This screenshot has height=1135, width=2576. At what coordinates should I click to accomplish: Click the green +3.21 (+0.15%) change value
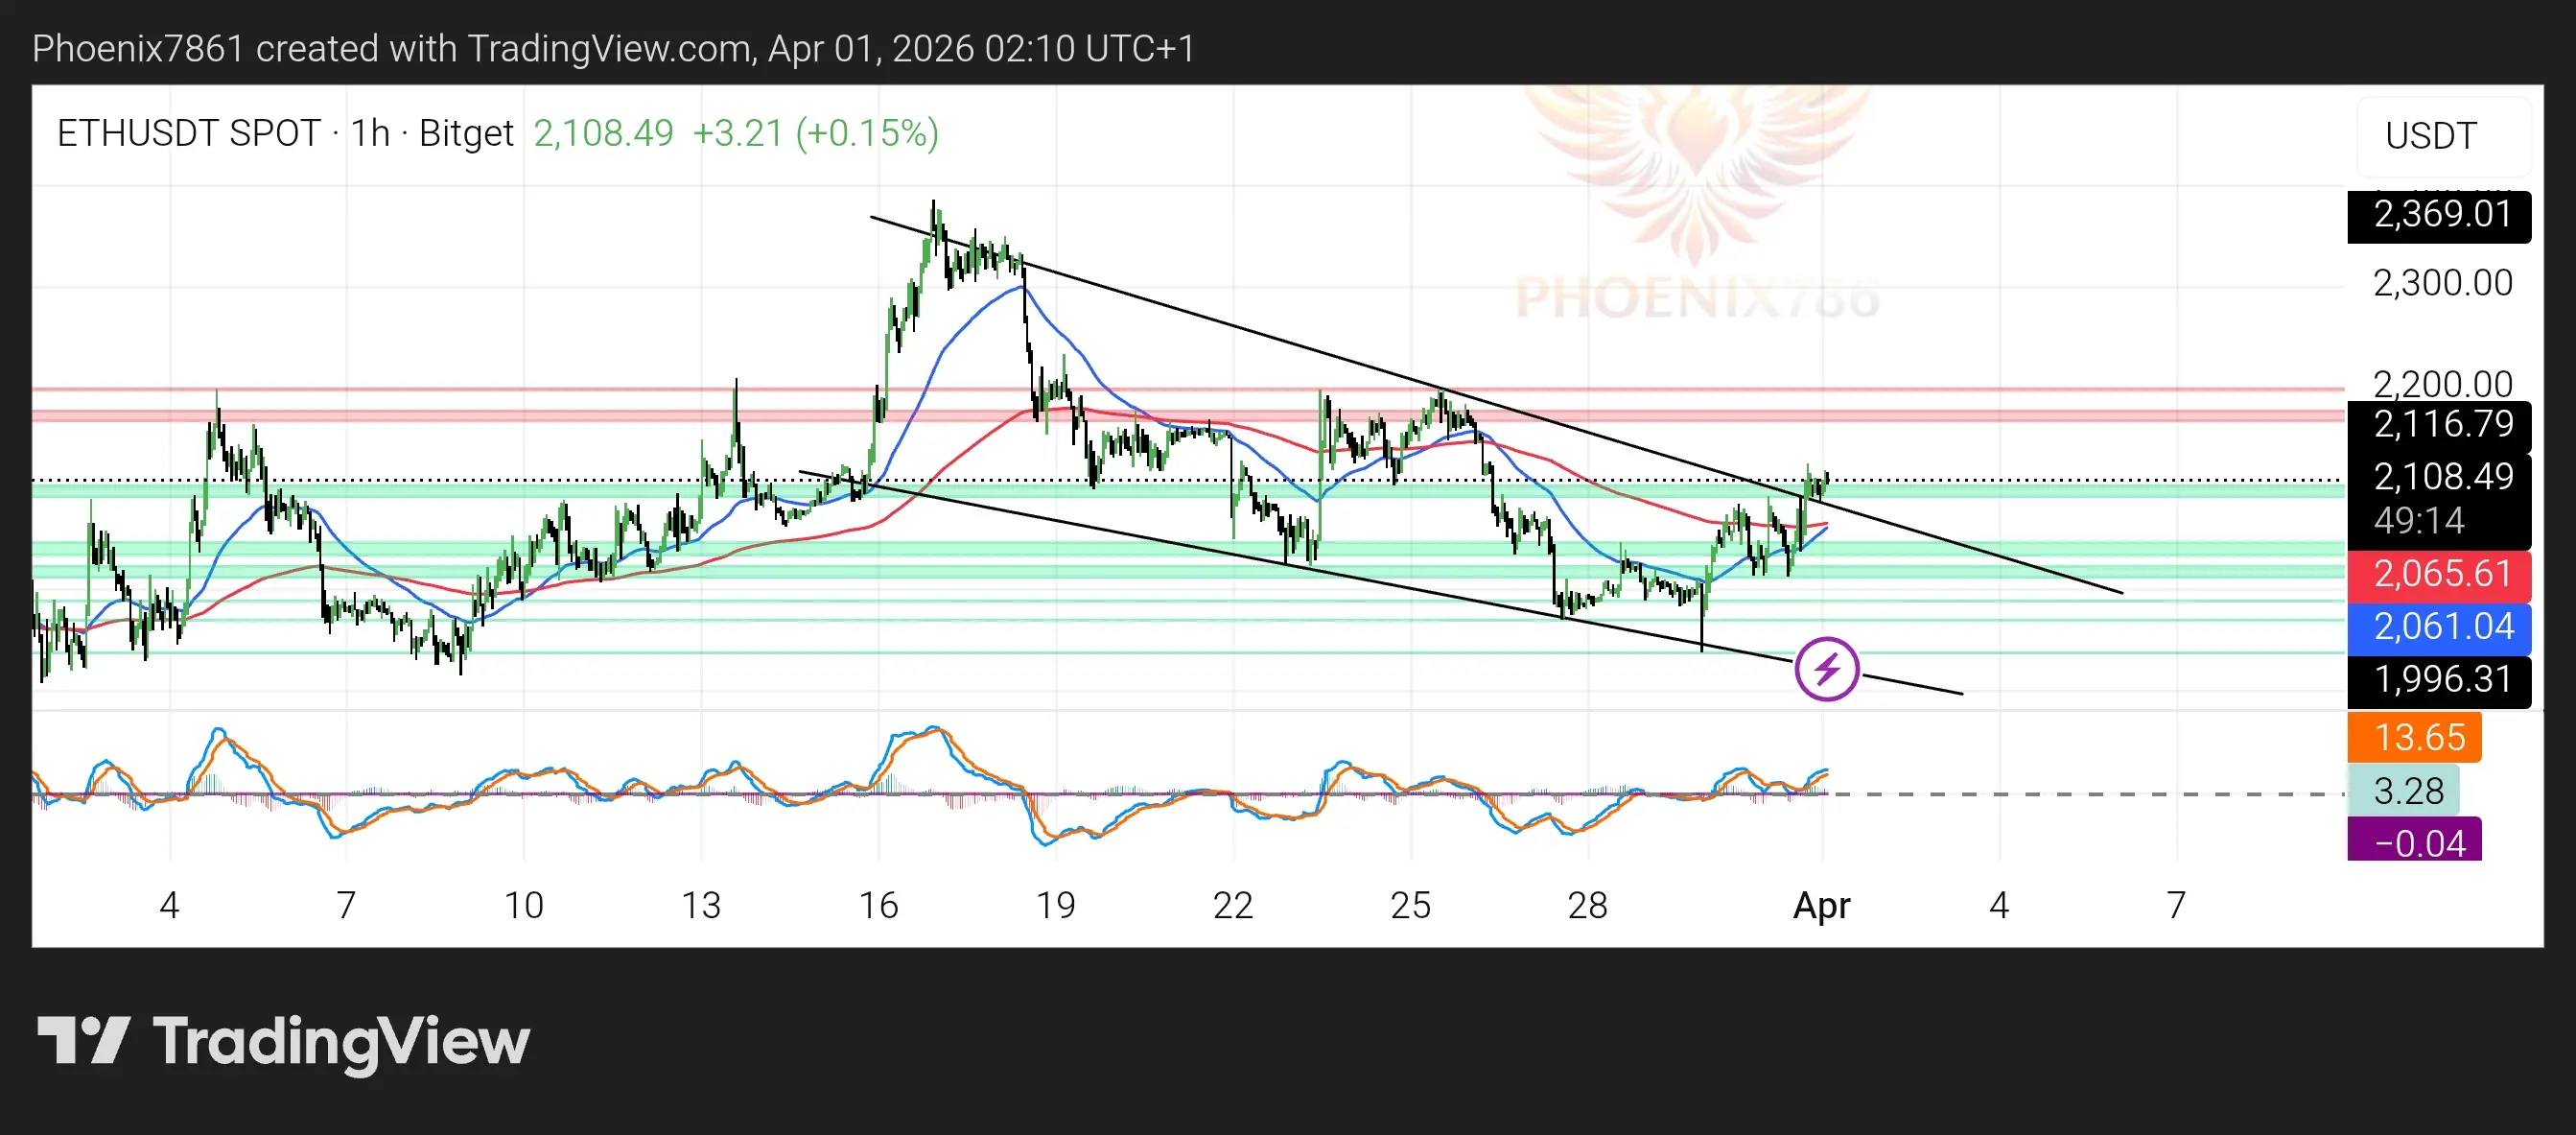[815, 133]
